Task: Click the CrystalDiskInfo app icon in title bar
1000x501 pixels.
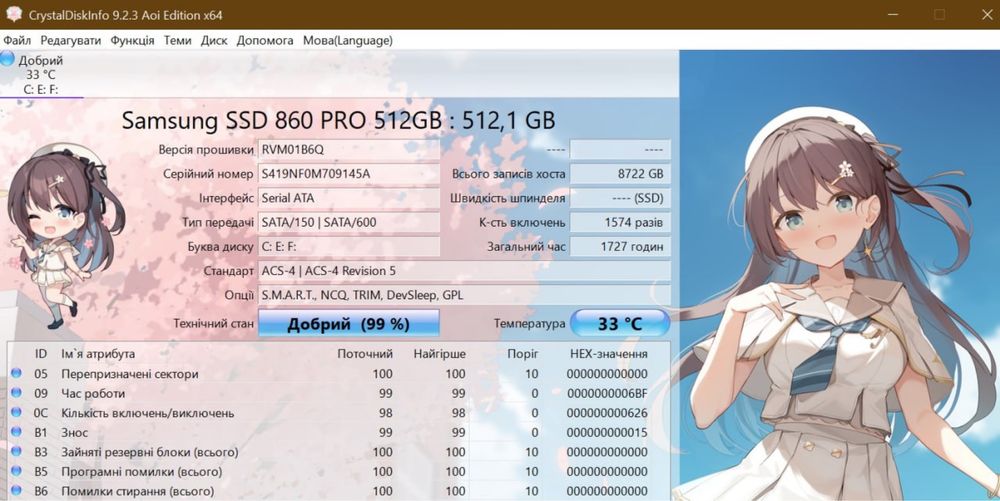Action: click(x=13, y=15)
